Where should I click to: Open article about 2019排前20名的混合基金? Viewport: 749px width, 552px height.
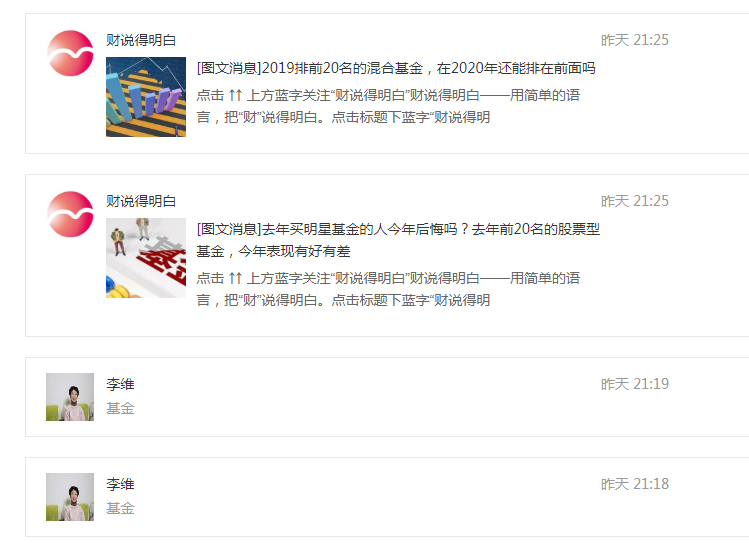[396, 68]
